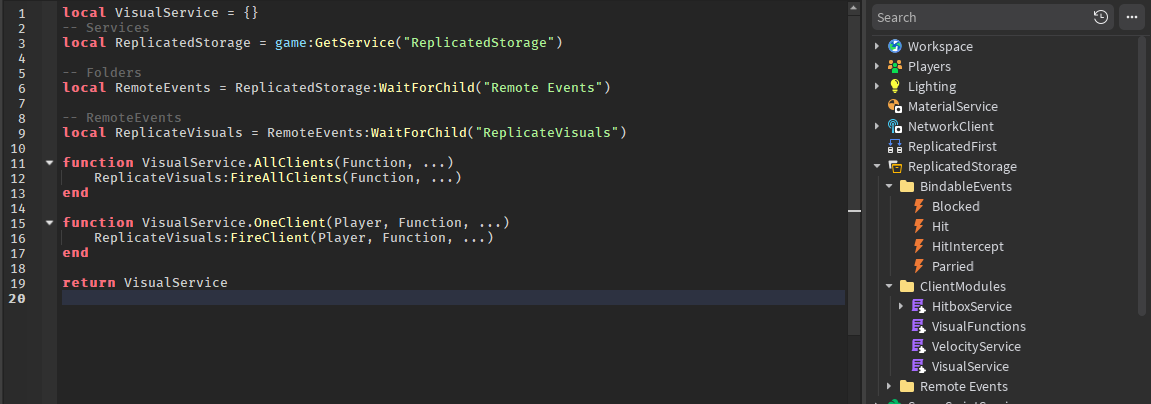Select the ReplicatedFirst icon
Screen dimensions: 1151x404
click(894, 146)
